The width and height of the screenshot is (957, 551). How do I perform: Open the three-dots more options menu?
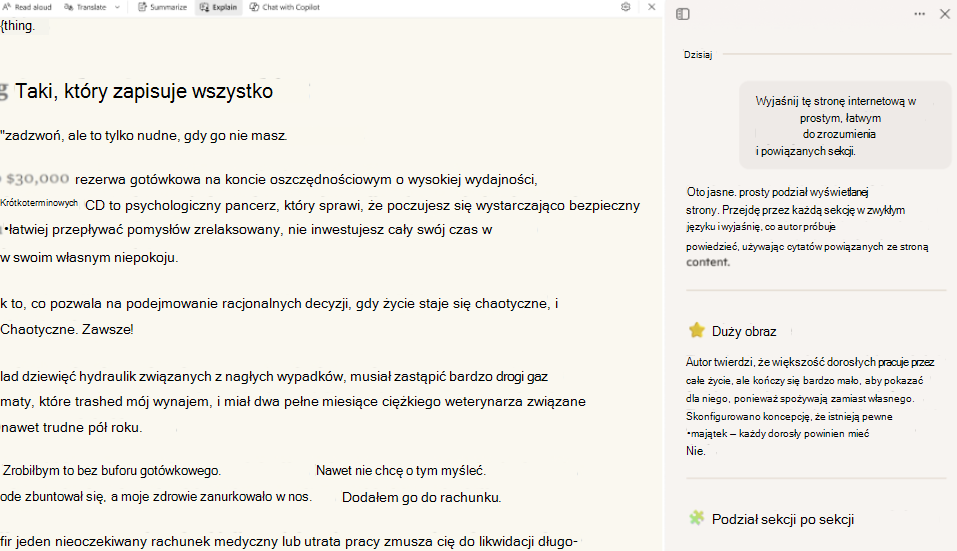(919, 14)
